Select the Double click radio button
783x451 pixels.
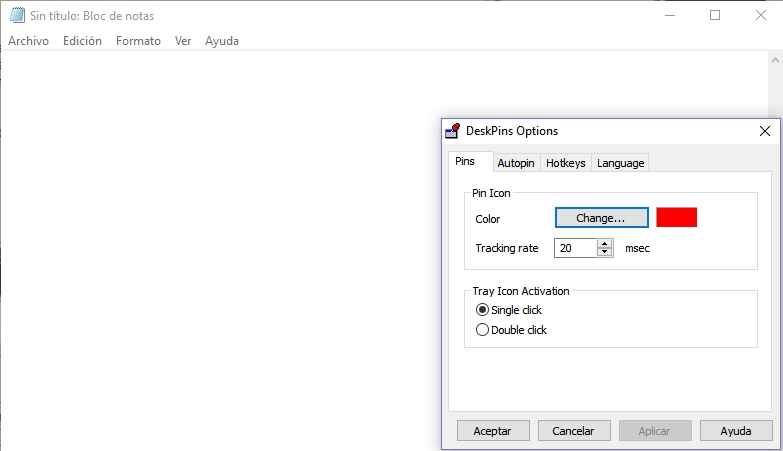(x=482, y=330)
